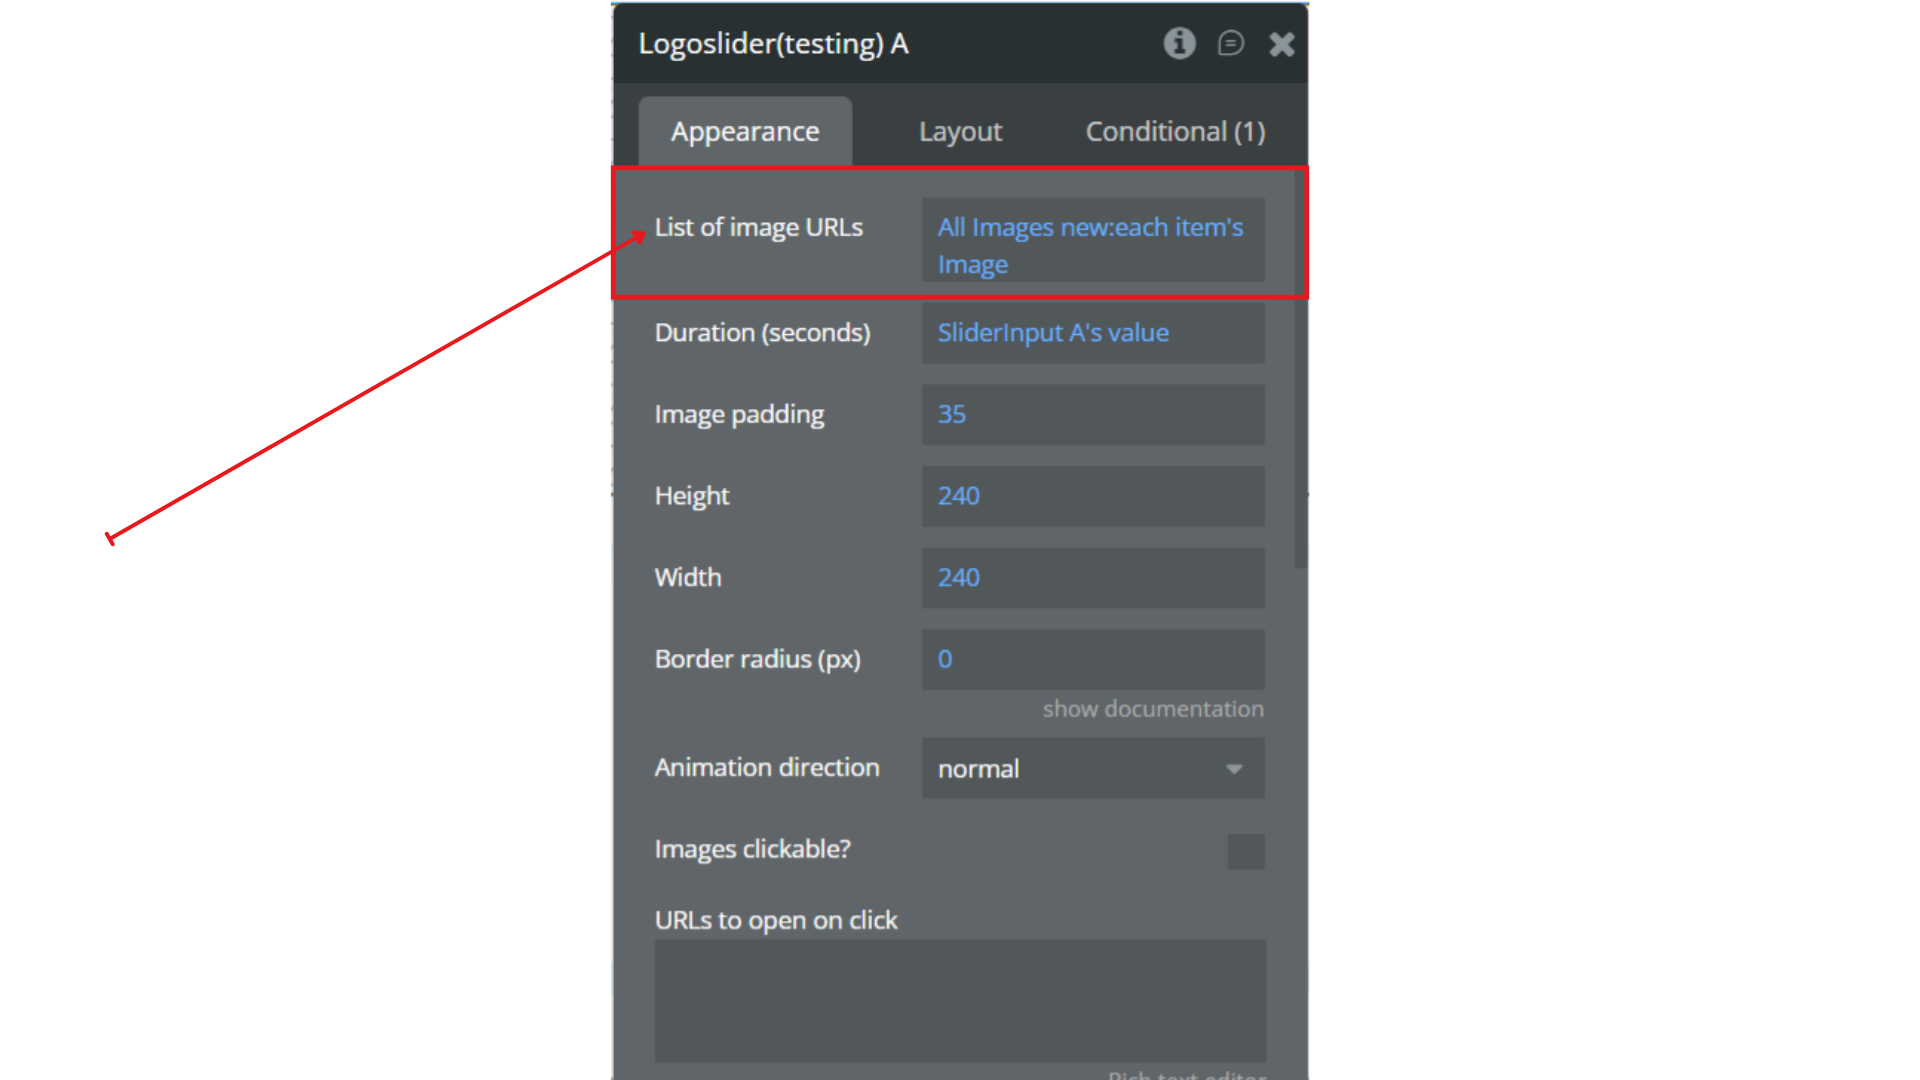Click the info icon in header
The image size is (1920, 1080).
1179,43
